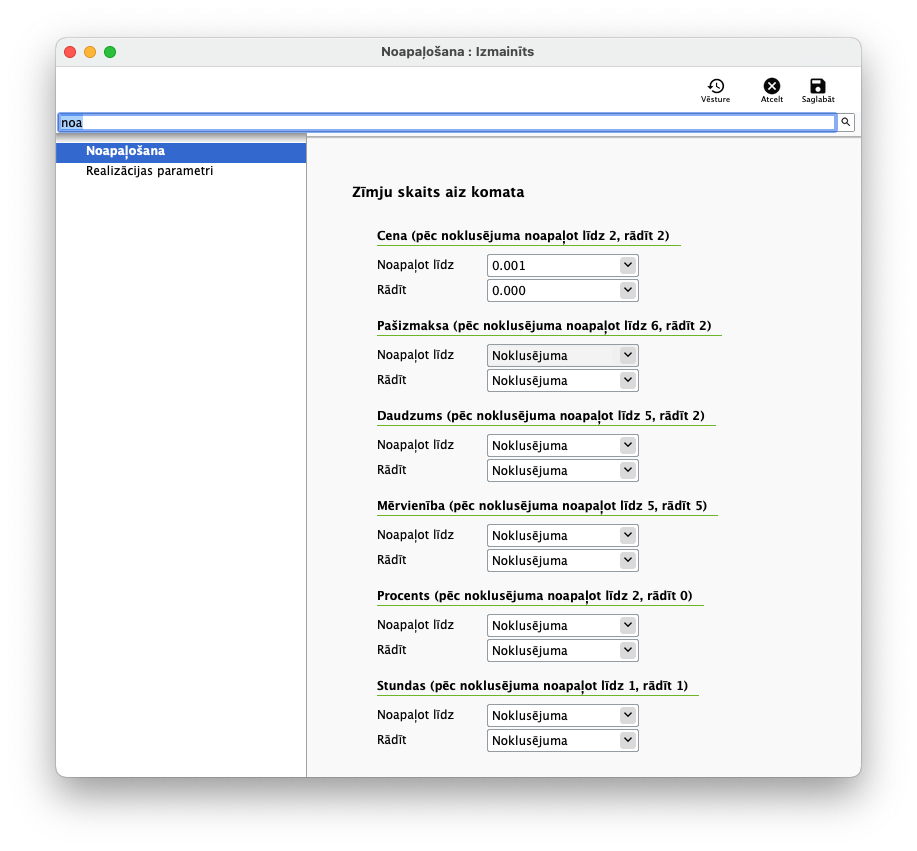Image resolution: width=917 pixels, height=851 pixels.
Task: Click the Atcelt cancel icon
Action: coord(771,88)
